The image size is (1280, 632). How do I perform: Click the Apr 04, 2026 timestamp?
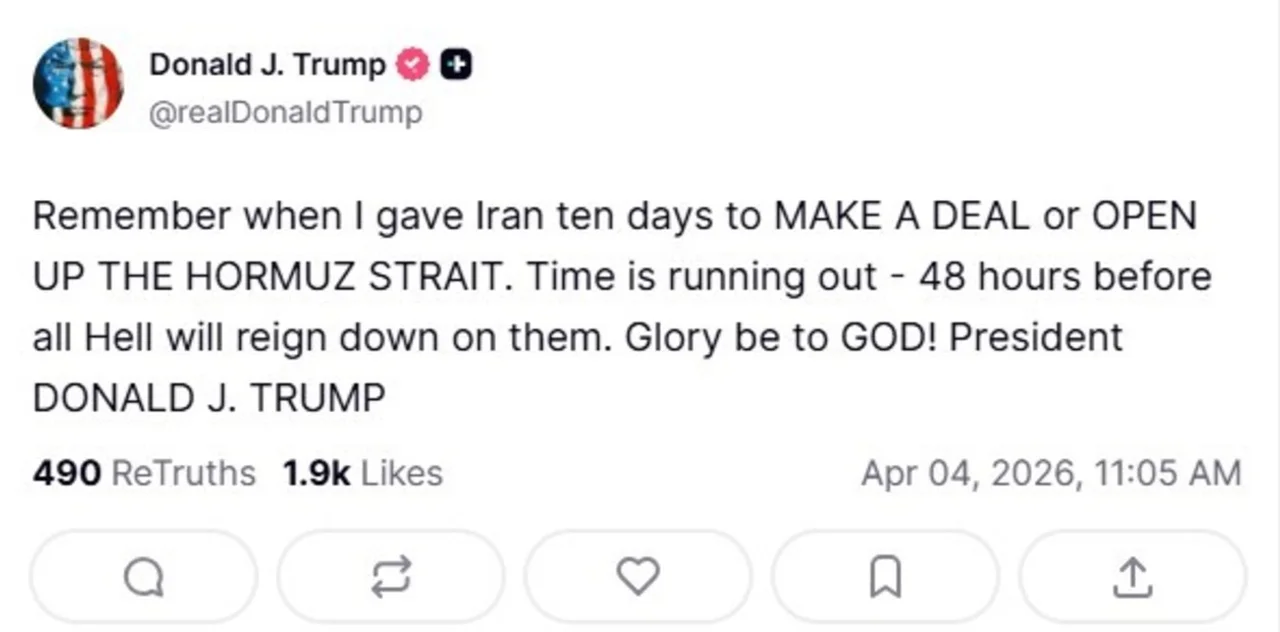click(1050, 473)
